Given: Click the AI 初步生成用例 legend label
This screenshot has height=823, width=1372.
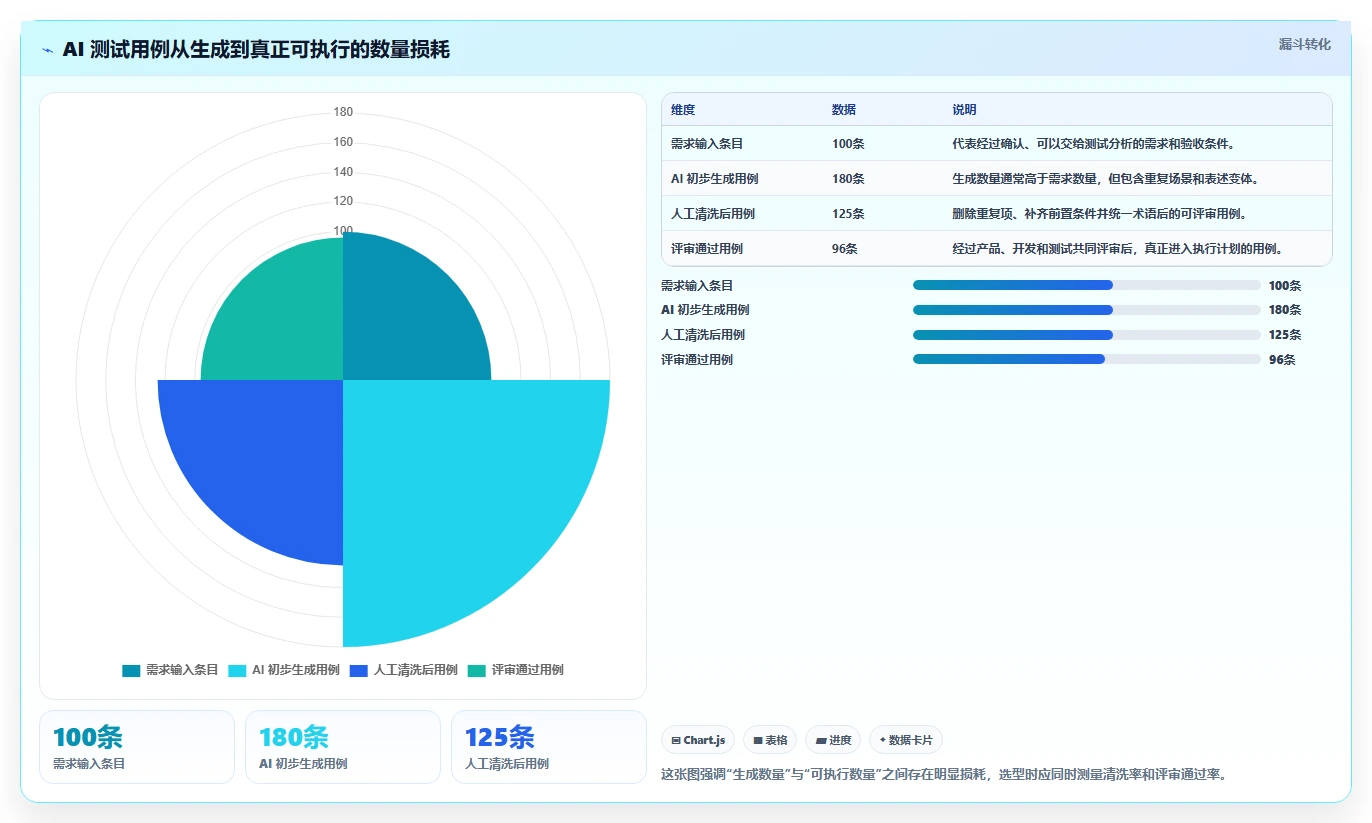Looking at the screenshot, I should click(296, 670).
